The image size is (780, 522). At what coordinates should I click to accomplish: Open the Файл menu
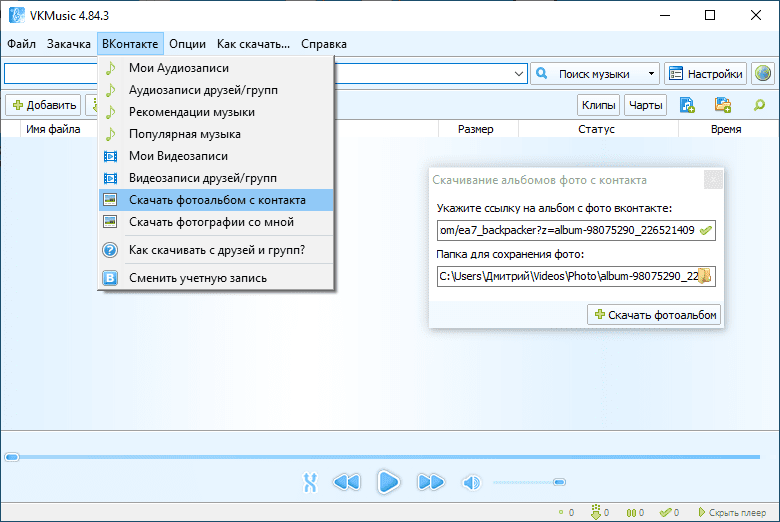click(x=21, y=44)
